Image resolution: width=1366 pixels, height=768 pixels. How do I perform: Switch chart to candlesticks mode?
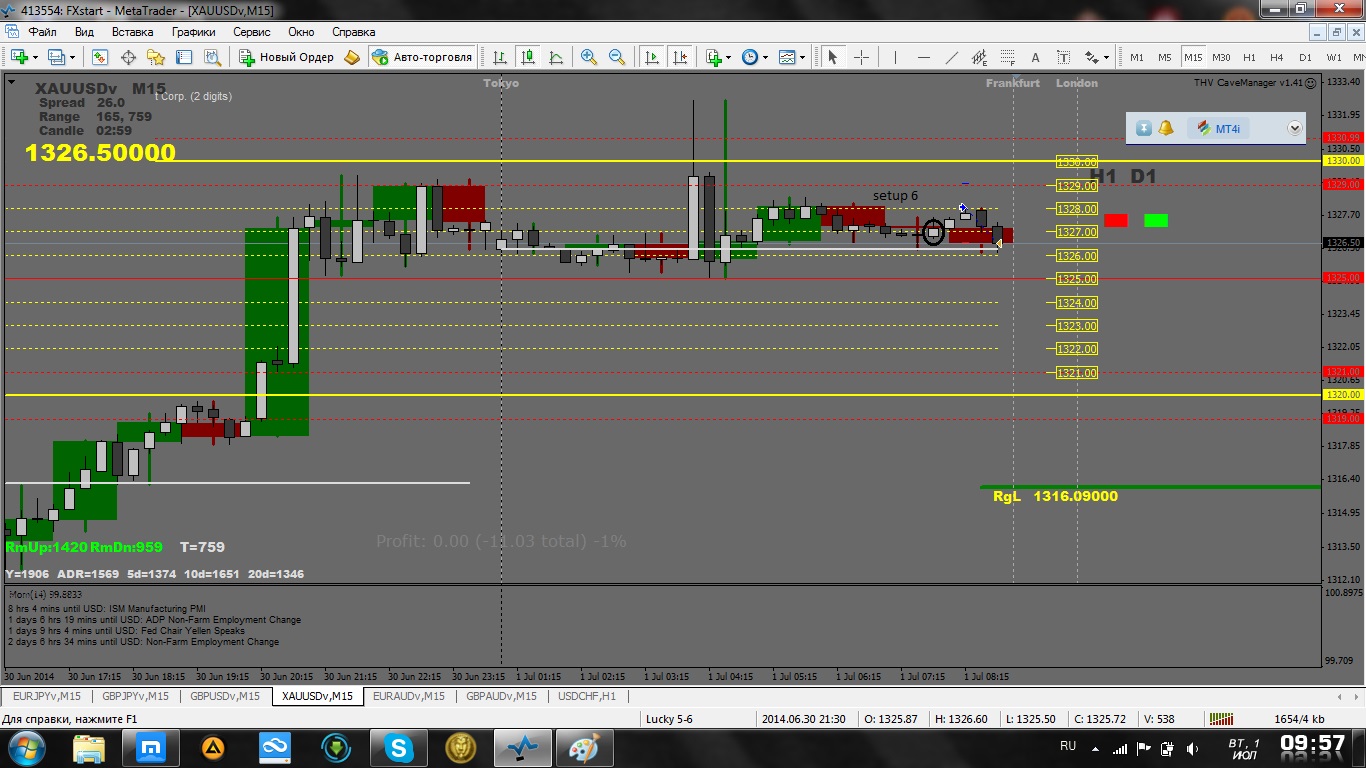(x=527, y=57)
